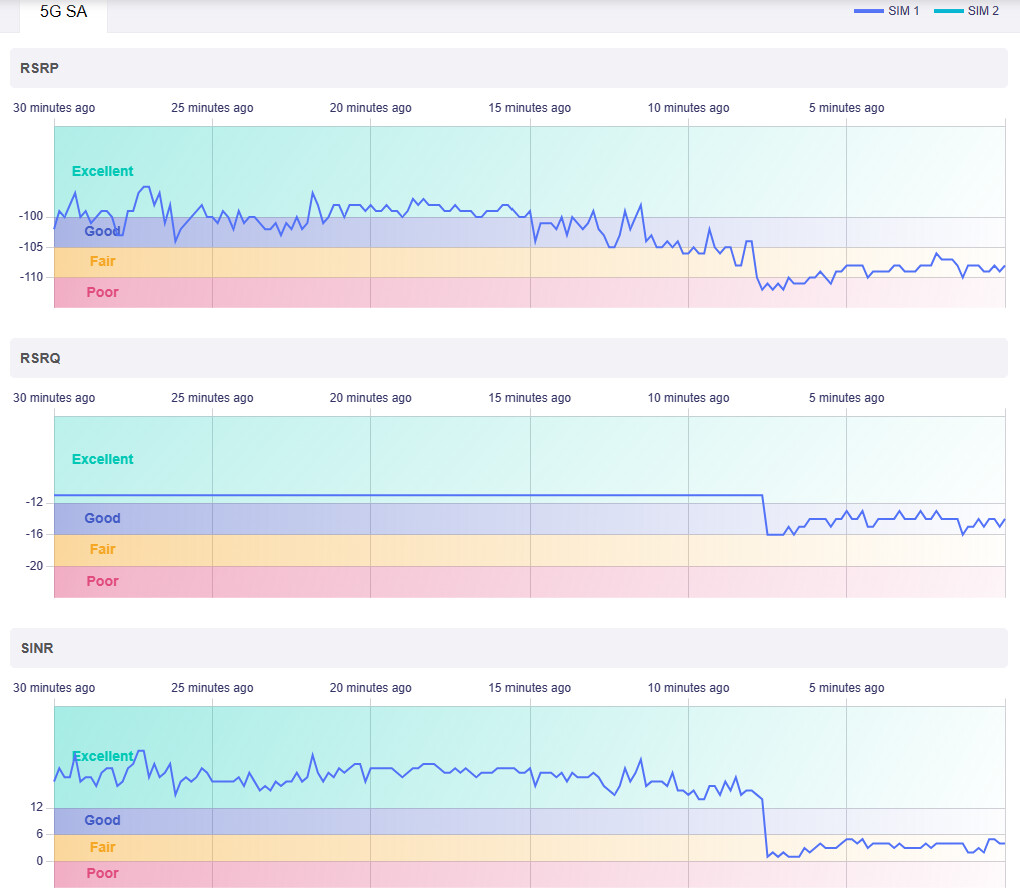Click "30 minutes ago" marker above RSRQ chart
The image size is (1020, 888).
click(54, 398)
